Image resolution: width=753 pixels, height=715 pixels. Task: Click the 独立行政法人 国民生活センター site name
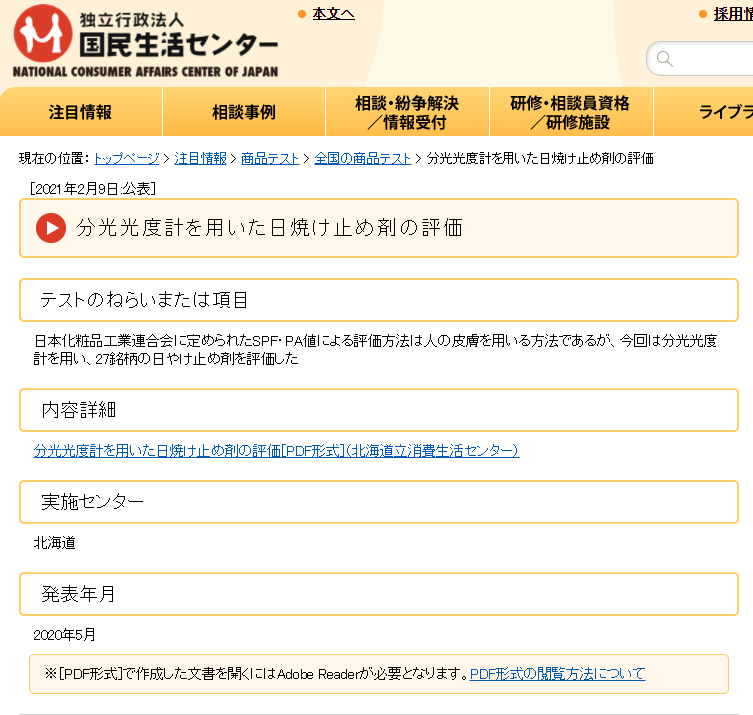coord(178,35)
